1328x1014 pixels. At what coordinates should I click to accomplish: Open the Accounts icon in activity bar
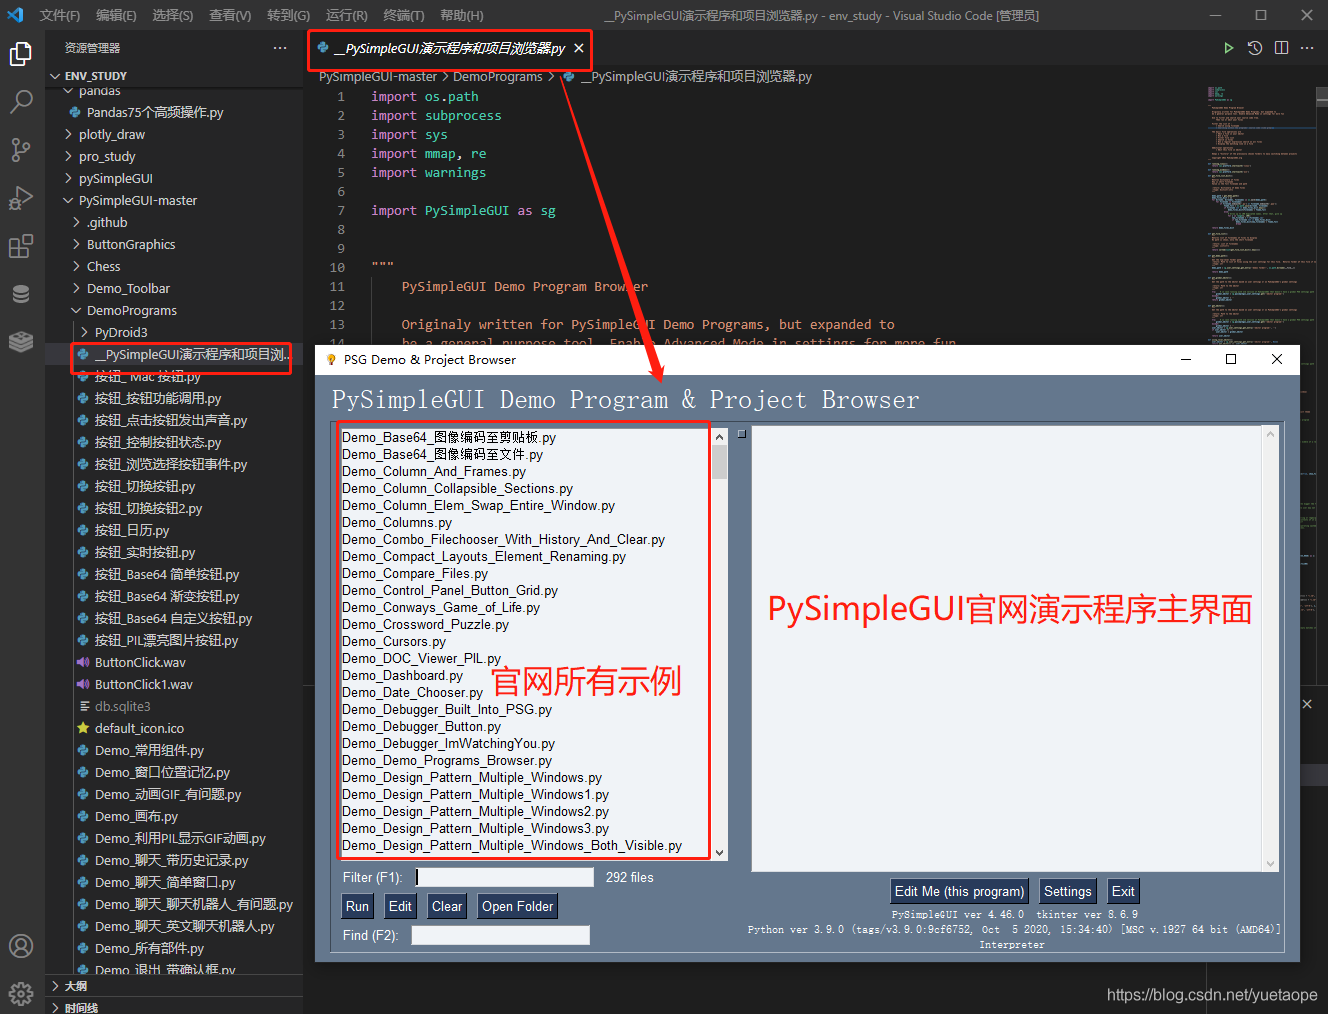click(21, 946)
